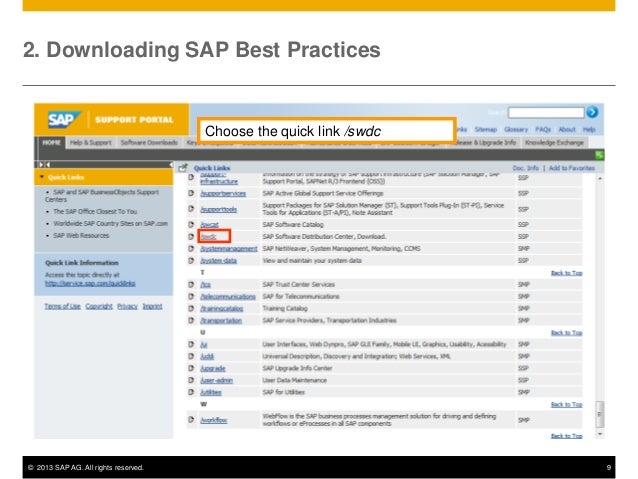Click Add to Favorites
The width and height of the screenshot is (638, 479).
tap(572, 168)
